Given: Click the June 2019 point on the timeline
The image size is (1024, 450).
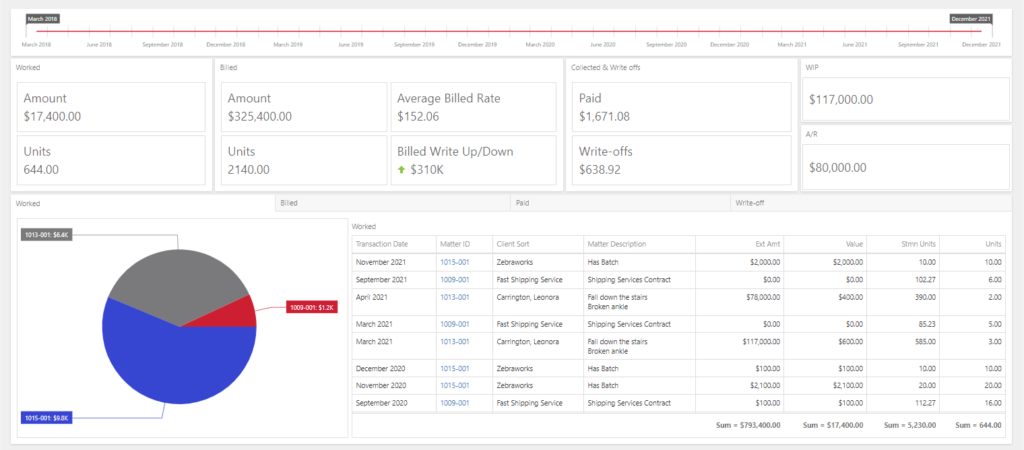Looking at the screenshot, I should [x=350, y=44].
